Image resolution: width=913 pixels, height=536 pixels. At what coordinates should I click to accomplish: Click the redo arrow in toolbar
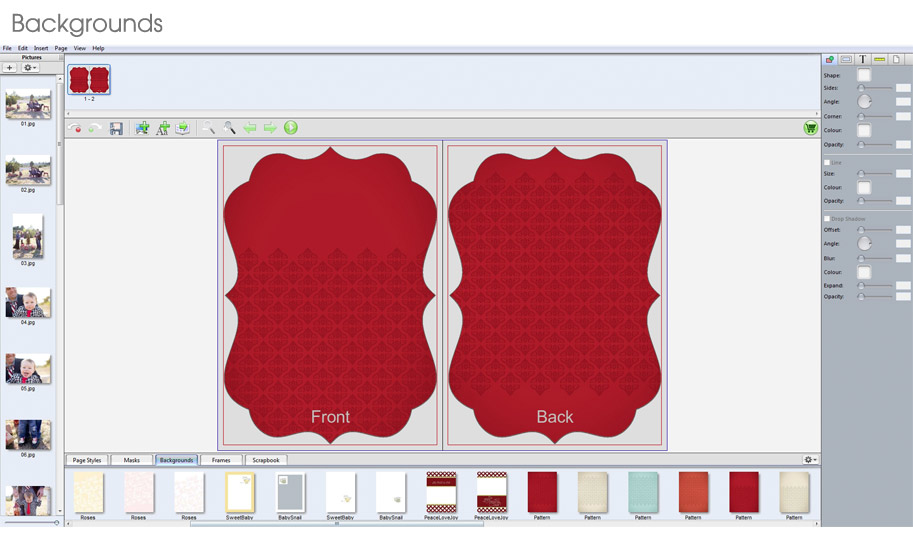coord(94,127)
